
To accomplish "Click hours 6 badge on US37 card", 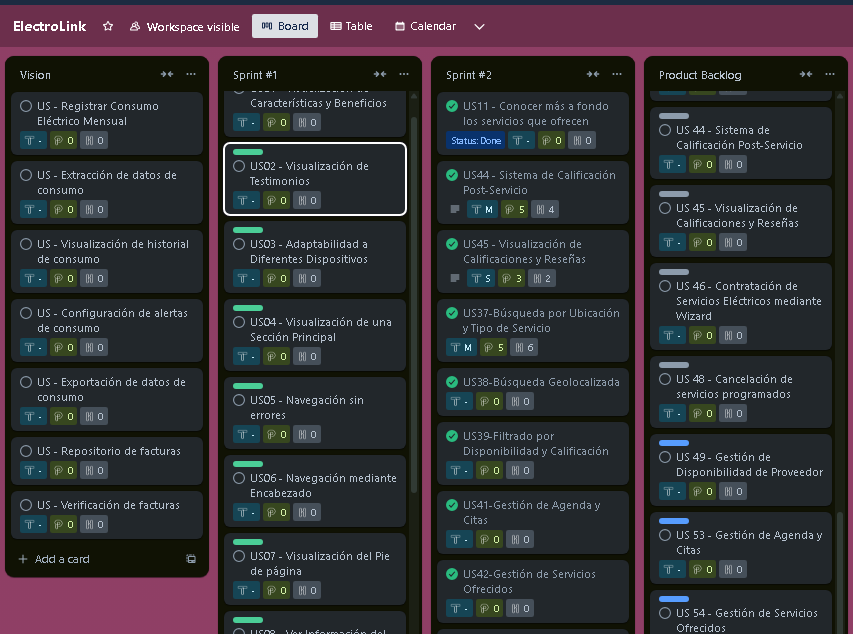I will [524, 347].
